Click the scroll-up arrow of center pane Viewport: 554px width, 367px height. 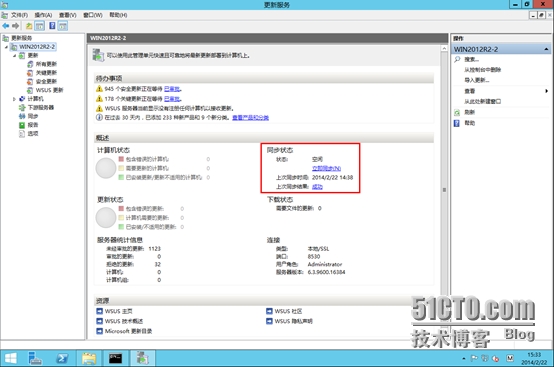click(x=444, y=48)
